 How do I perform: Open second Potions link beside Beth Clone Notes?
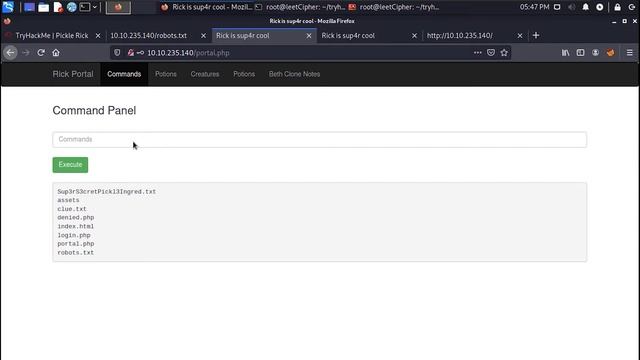pos(244,74)
